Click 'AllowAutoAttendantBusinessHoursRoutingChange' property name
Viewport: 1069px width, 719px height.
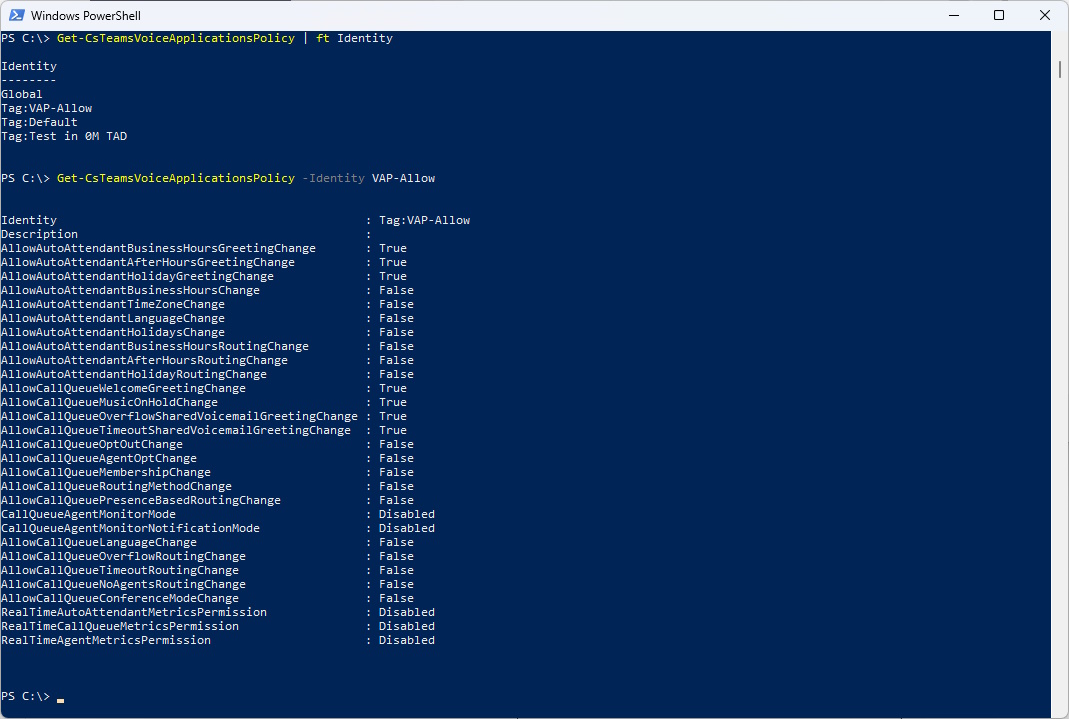(x=155, y=346)
